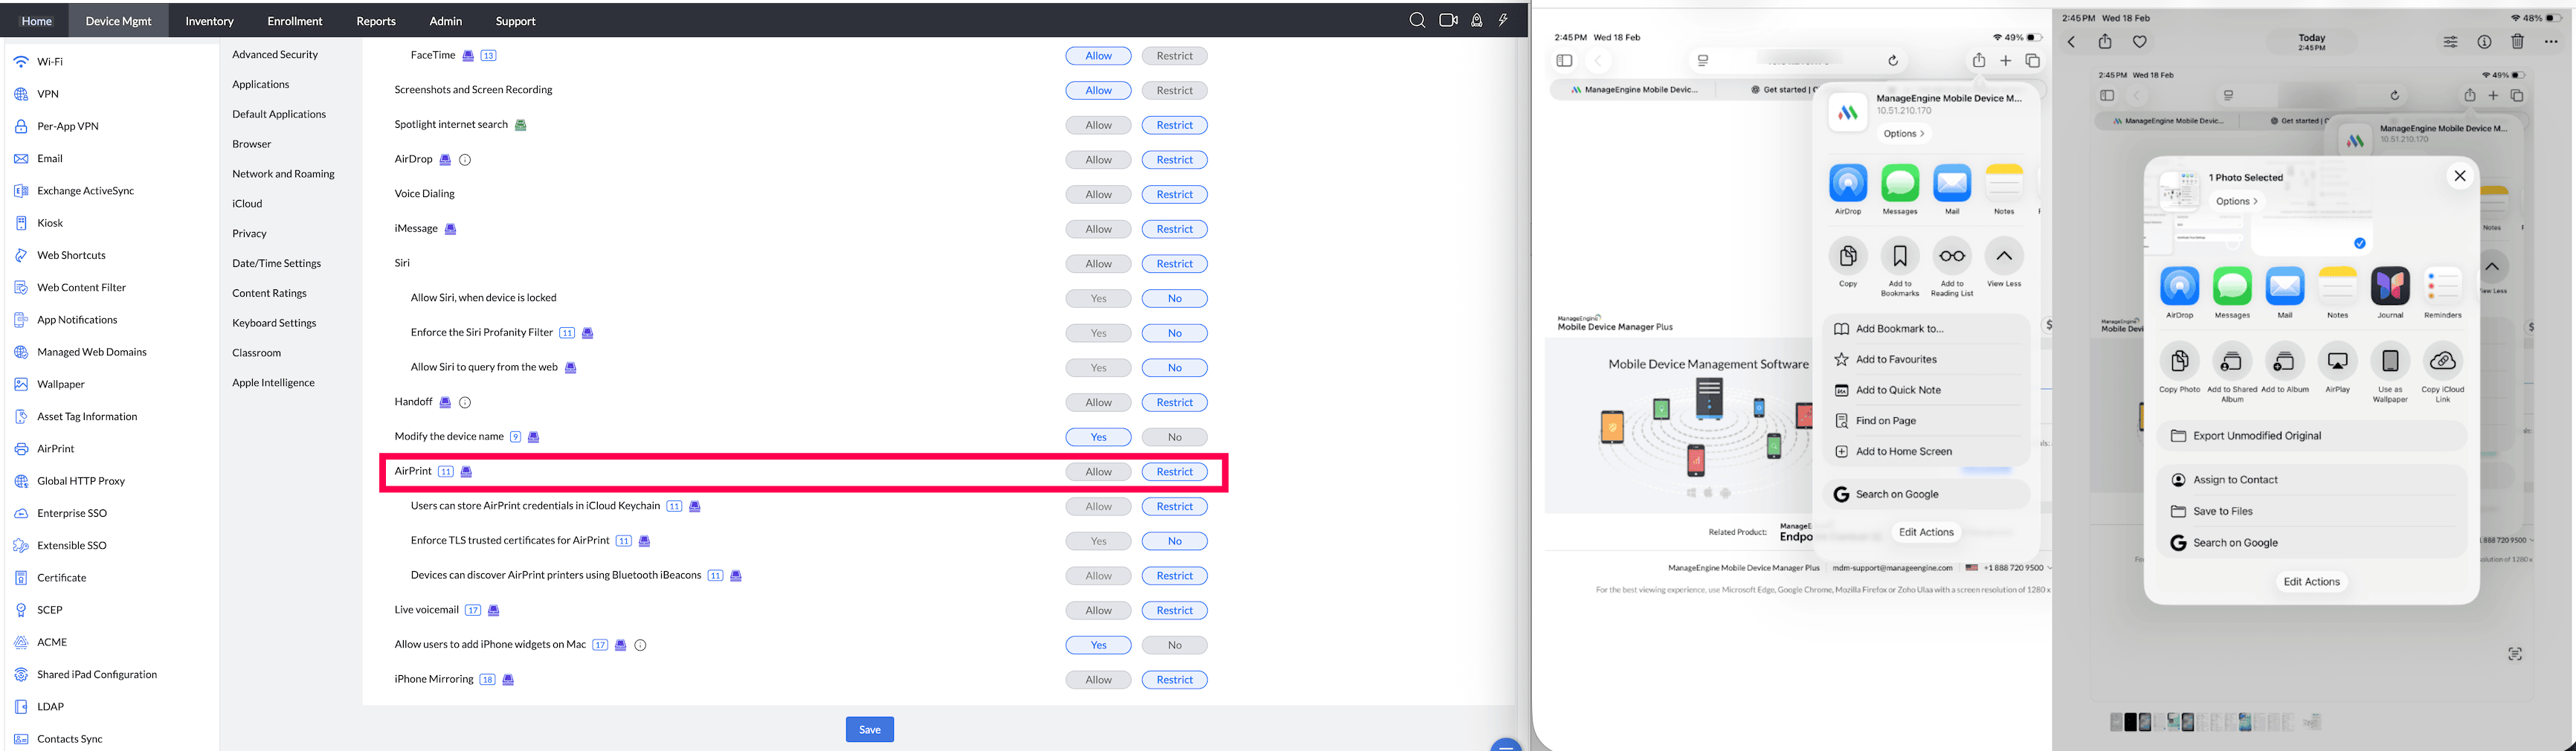
Task: Tap the Reminders icon in photo share sheet
Action: click(x=2443, y=286)
